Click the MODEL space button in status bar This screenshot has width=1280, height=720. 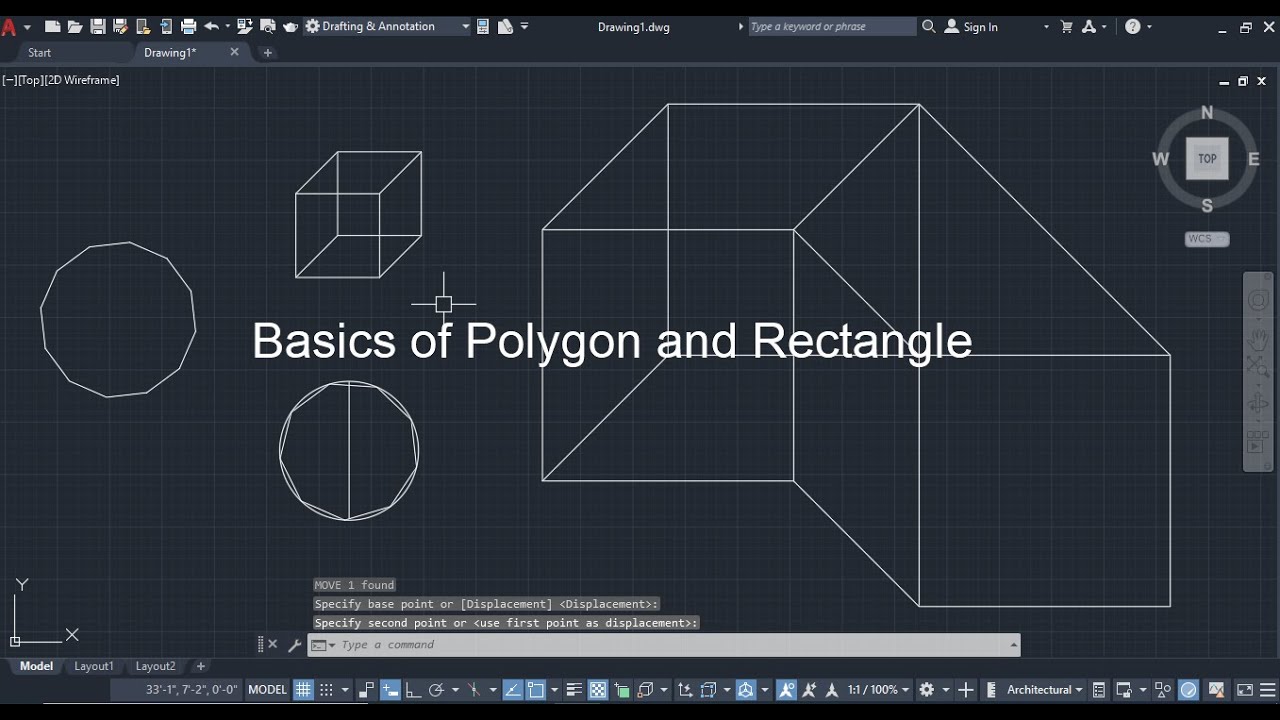pyautogui.click(x=267, y=690)
